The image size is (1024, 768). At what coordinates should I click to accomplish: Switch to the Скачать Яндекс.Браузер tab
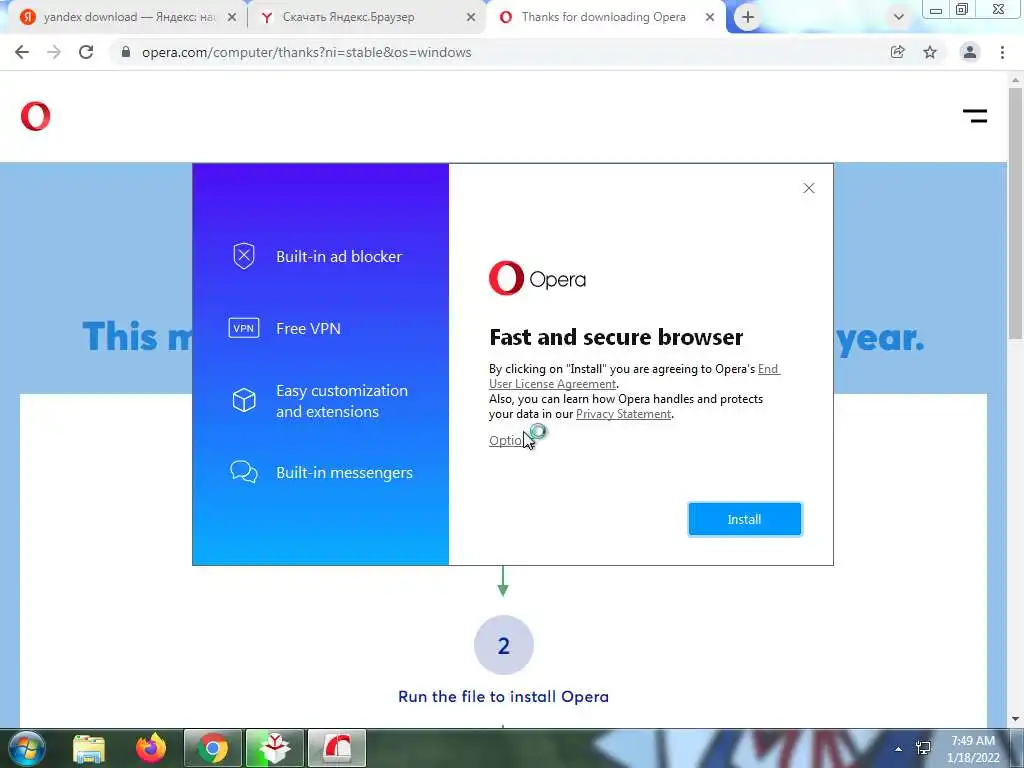pos(366,17)
